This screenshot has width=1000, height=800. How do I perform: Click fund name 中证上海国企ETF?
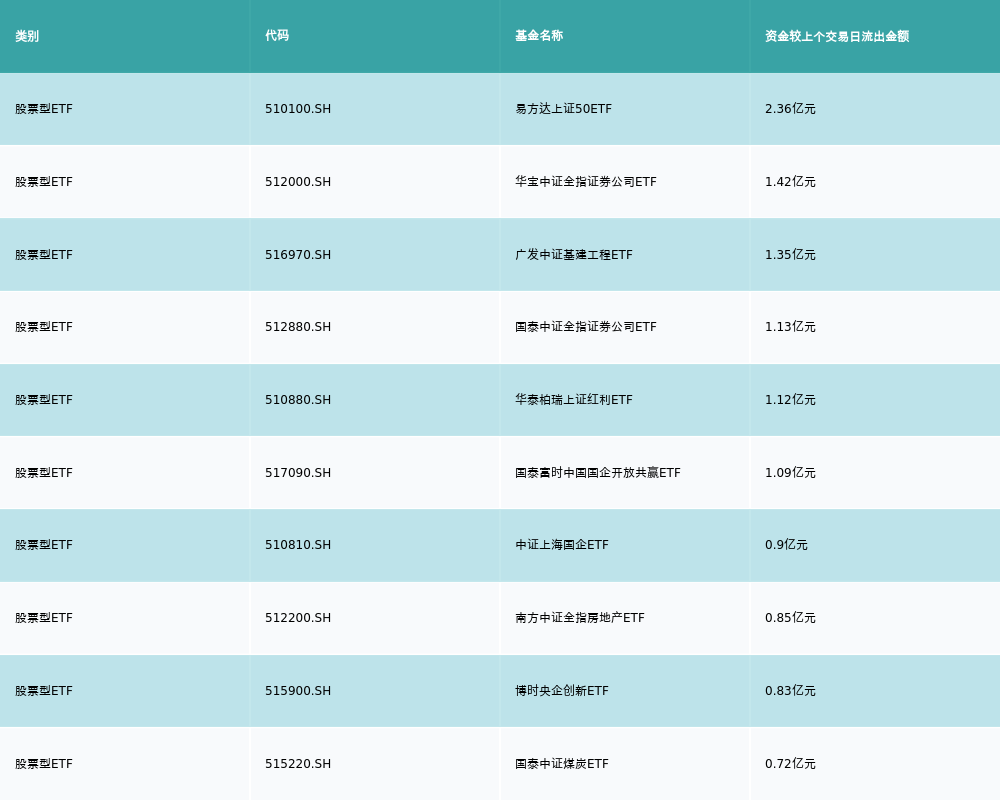(x=562, y=545)
